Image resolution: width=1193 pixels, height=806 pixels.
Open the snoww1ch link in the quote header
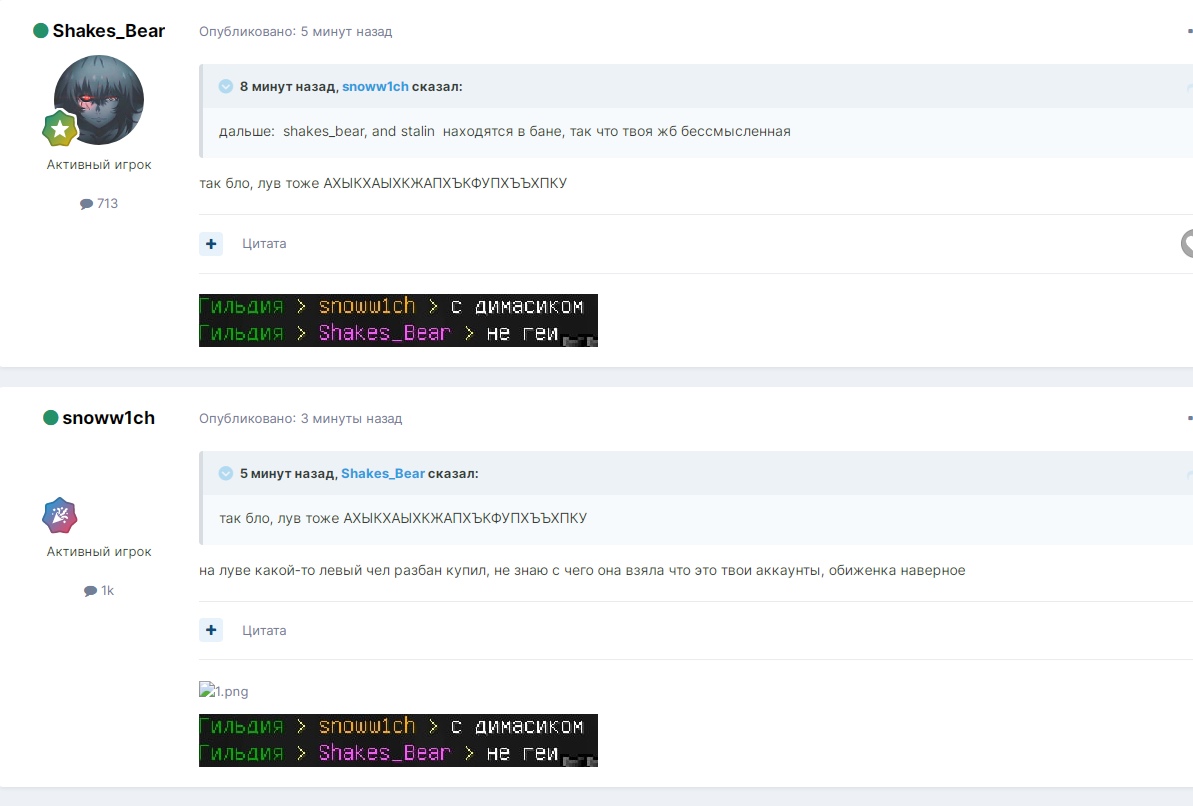click(375, 87)
